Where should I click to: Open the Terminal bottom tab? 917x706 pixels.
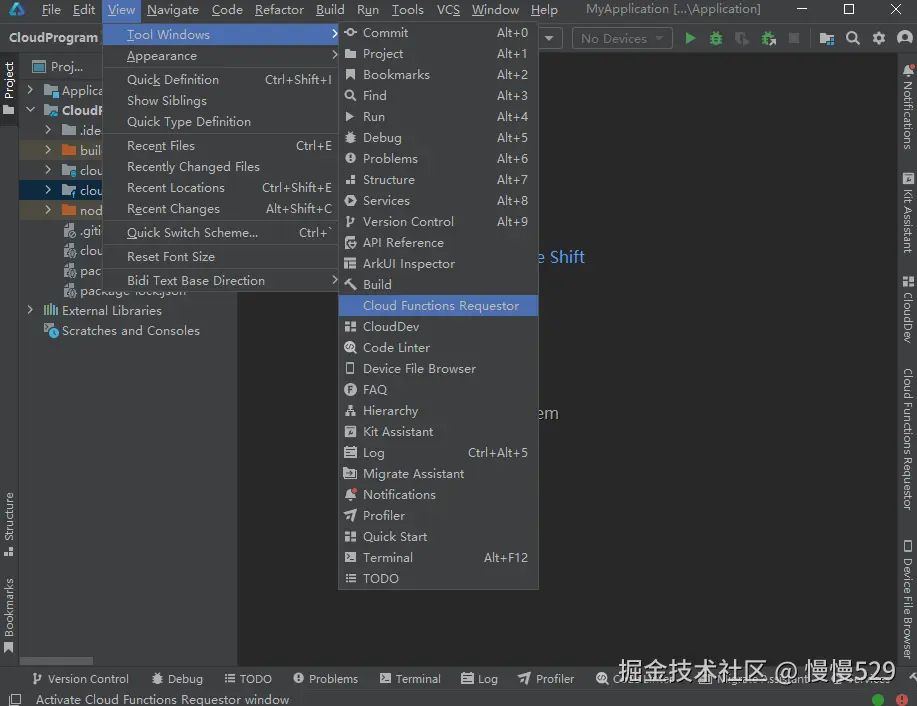[x=410, y=679]
